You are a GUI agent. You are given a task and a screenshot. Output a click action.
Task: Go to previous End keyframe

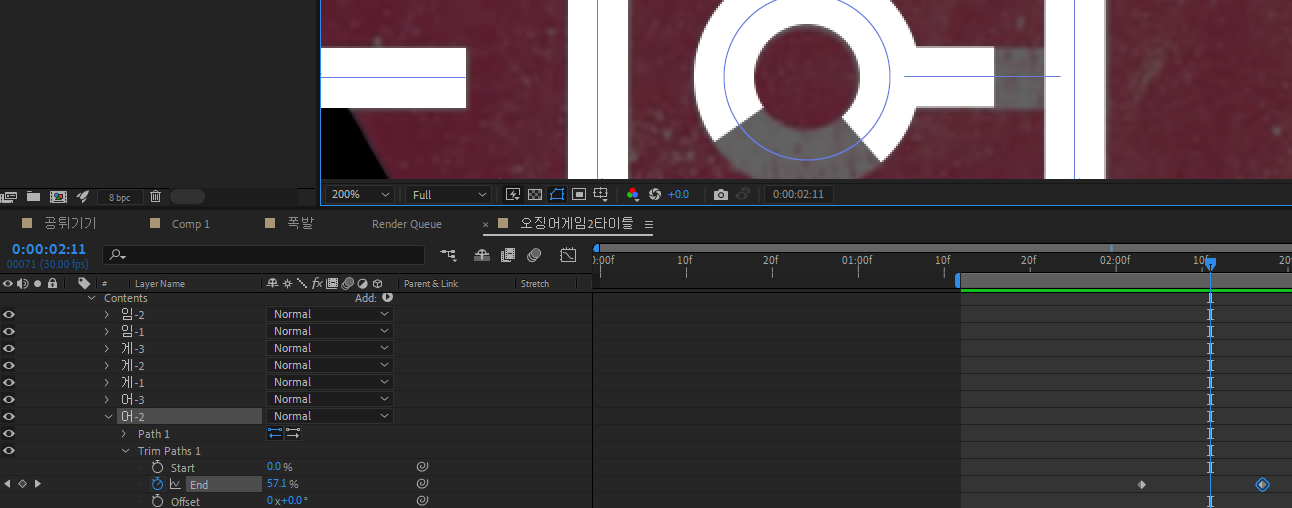pyautogui.click(x=8, y=484)
